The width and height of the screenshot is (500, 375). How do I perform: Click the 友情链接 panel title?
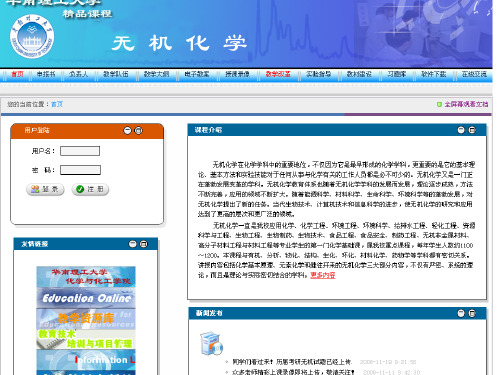(x=35, y=244)
